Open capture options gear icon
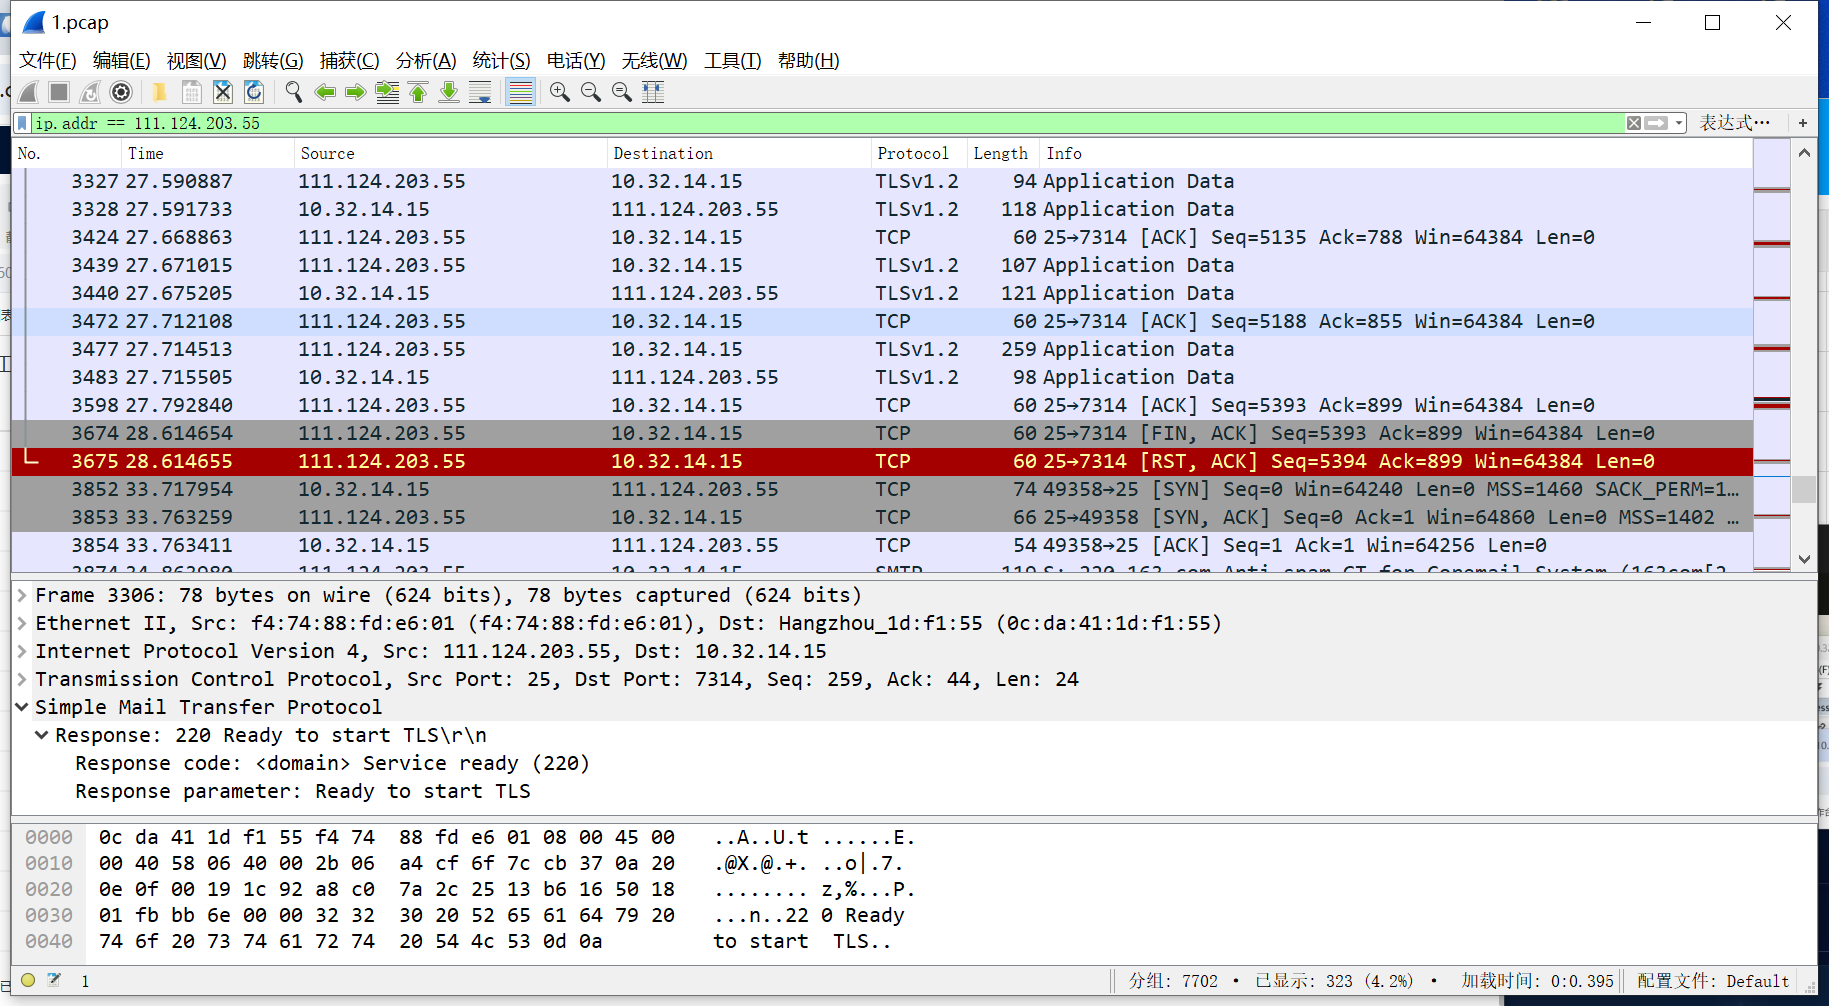Image resolution: width=1829 pixels, height=1006 pixels. 121,92
